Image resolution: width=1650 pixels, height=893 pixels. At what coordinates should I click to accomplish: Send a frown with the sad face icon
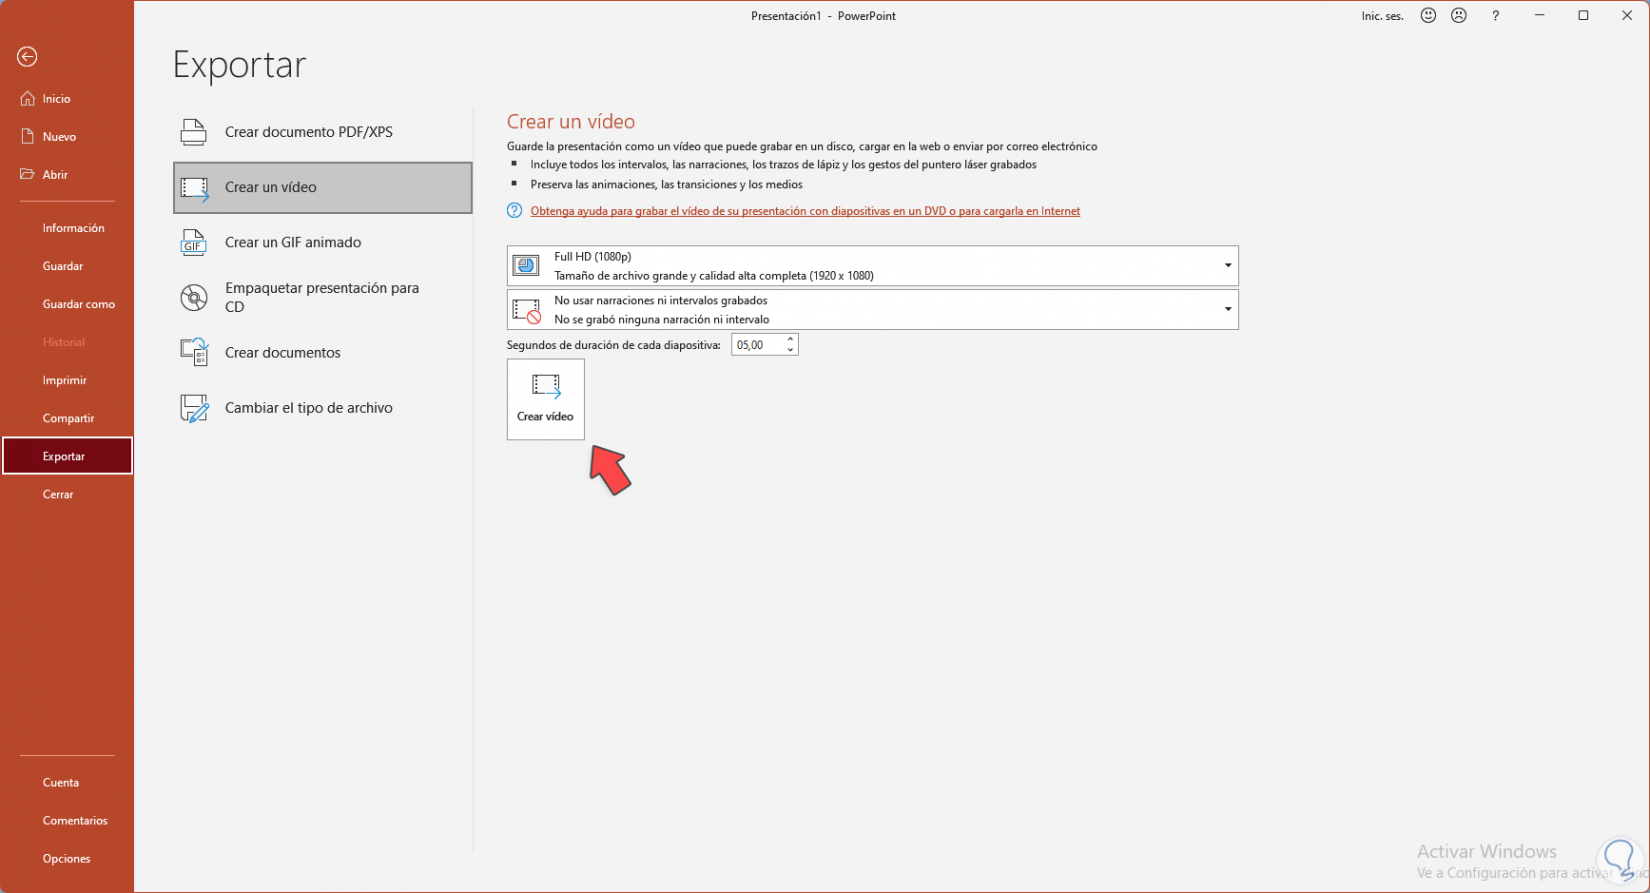(x=1459, y=16)
